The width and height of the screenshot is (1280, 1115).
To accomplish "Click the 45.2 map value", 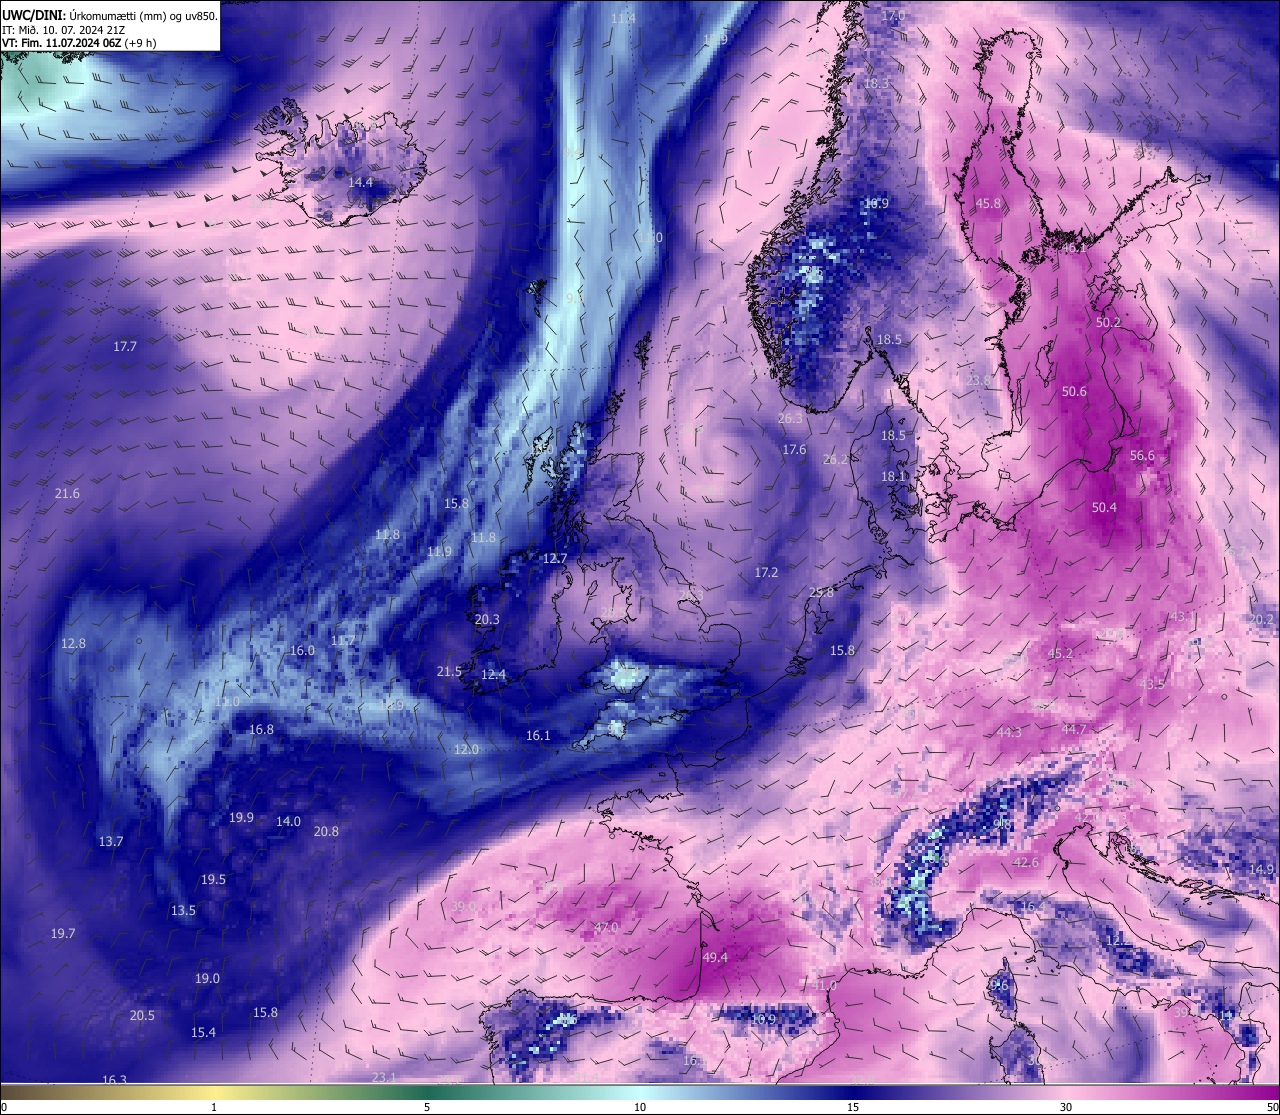I will click(1060, 653).
